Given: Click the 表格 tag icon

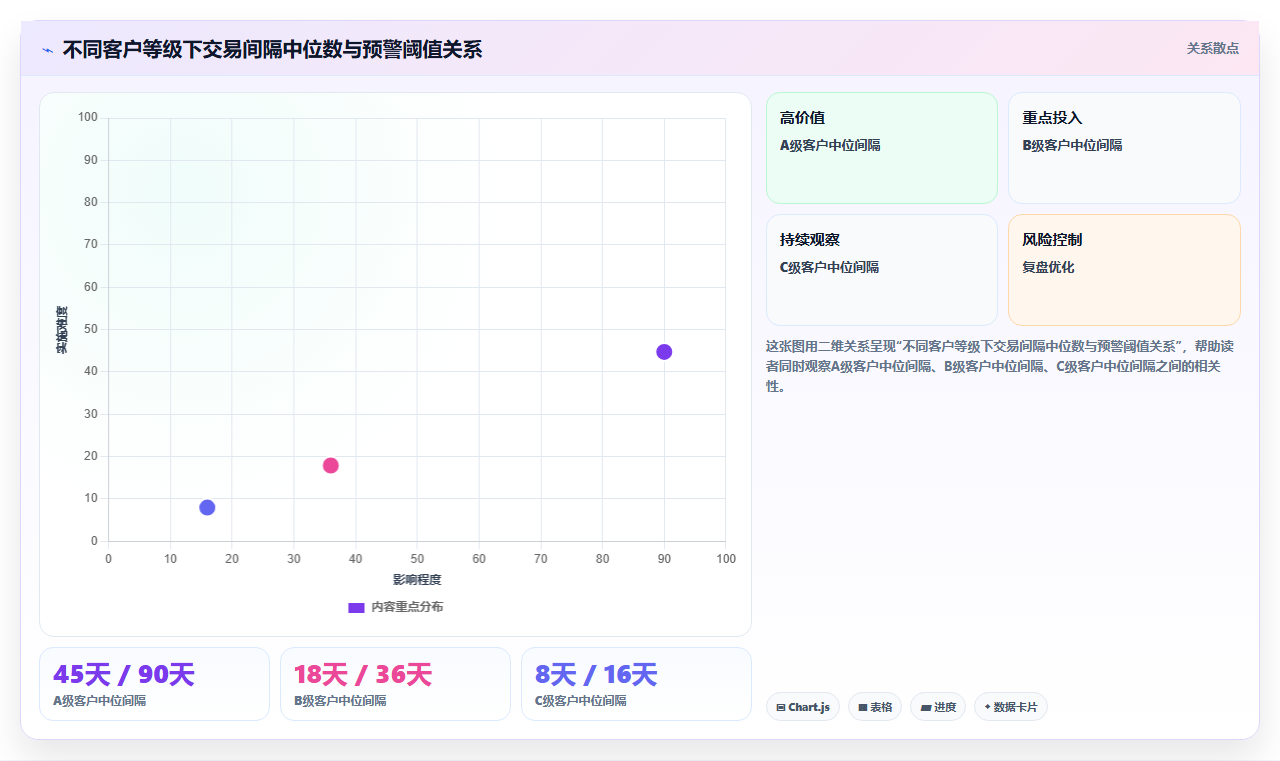Looking at the screenshot, I should click(x=863, y=707).
